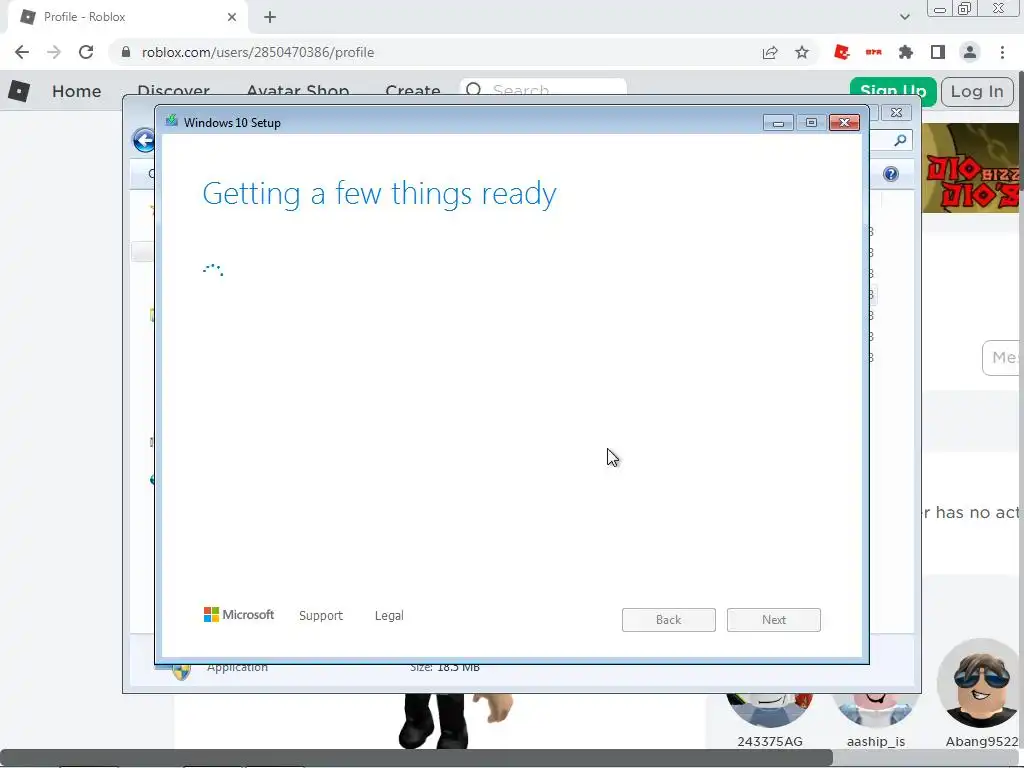
Task: Open Chrome's three-dot menu
Action: [x=1002, y=52]
